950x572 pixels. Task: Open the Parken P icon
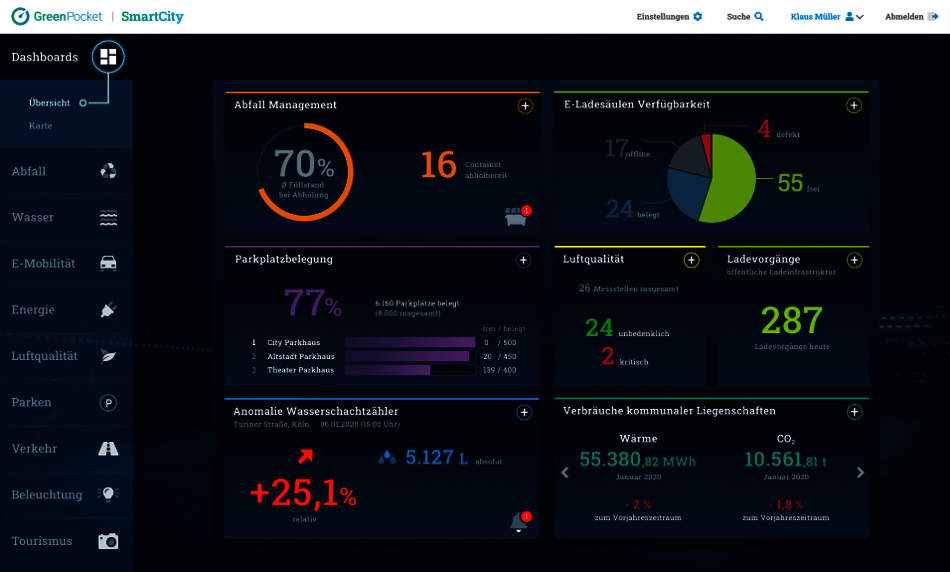coord(108,402)
